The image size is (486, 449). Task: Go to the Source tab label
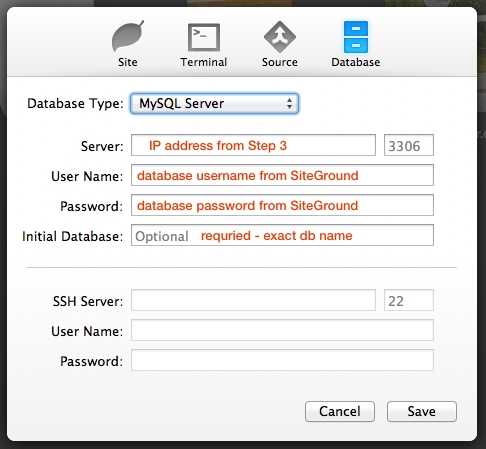pyautogui.click(x=280, y=62)
